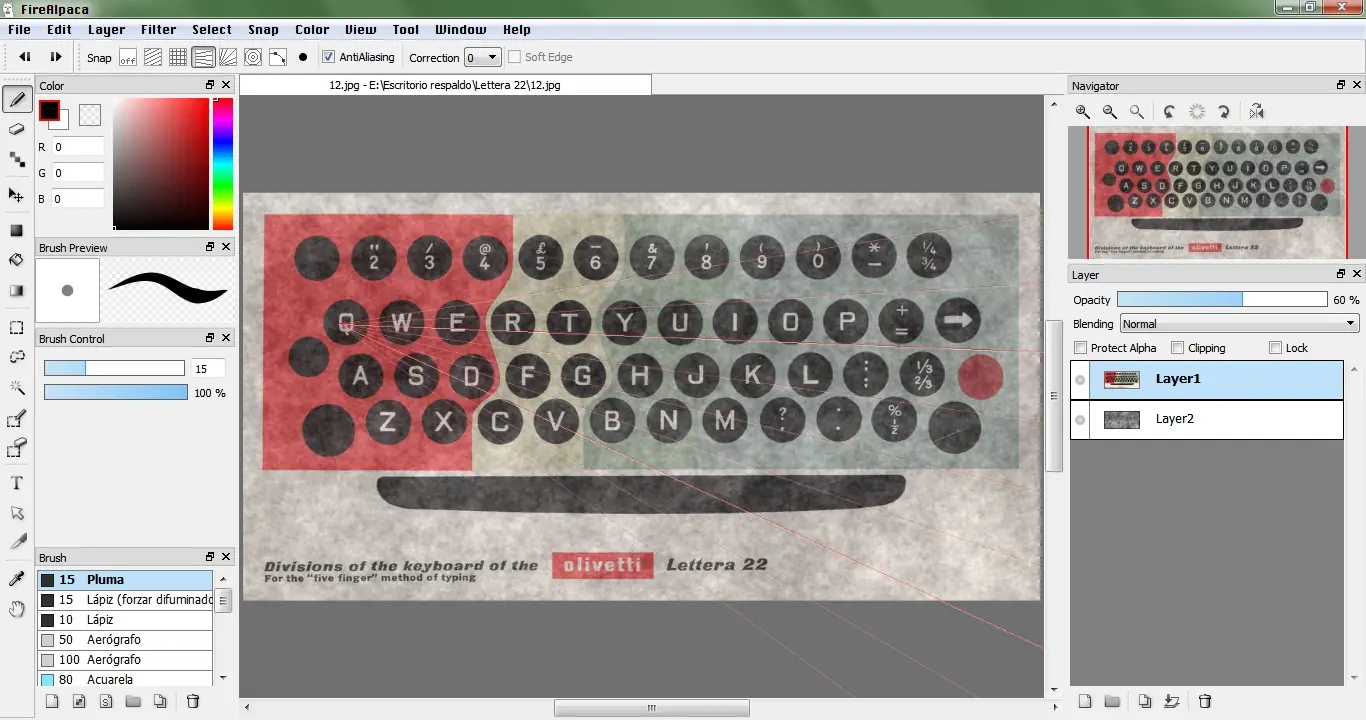Screen dimensions: 1366x720
Task: Float the Color panel
Action: click(x=210, y=86)
